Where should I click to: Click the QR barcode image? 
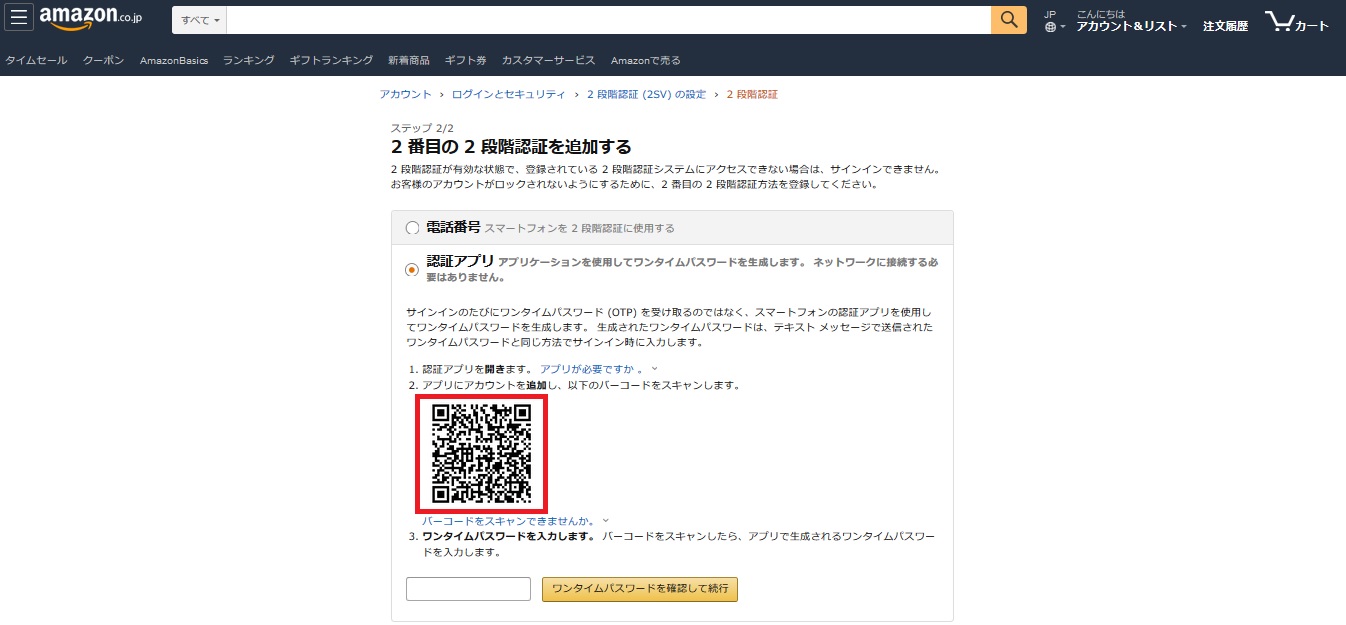point(481,453)
